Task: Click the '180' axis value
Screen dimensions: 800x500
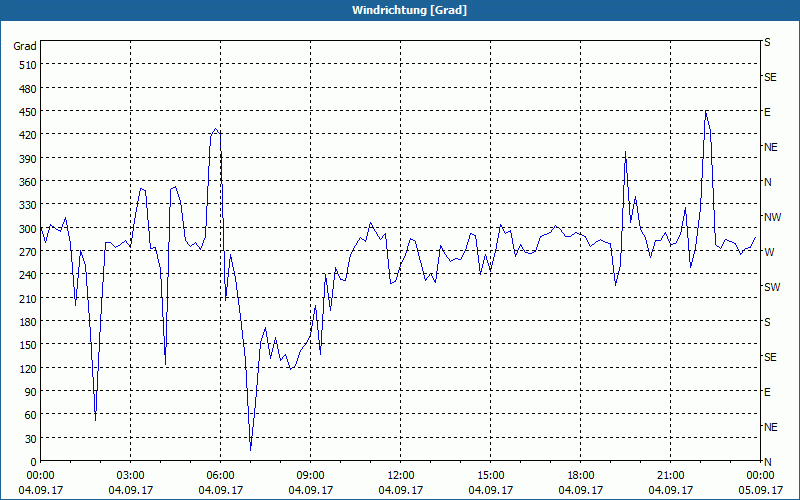Action: 29,322
